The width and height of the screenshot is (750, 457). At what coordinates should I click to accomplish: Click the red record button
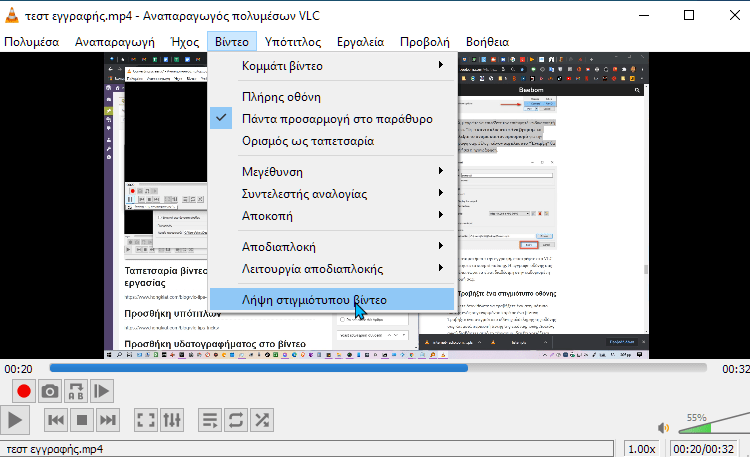point(23,391)
